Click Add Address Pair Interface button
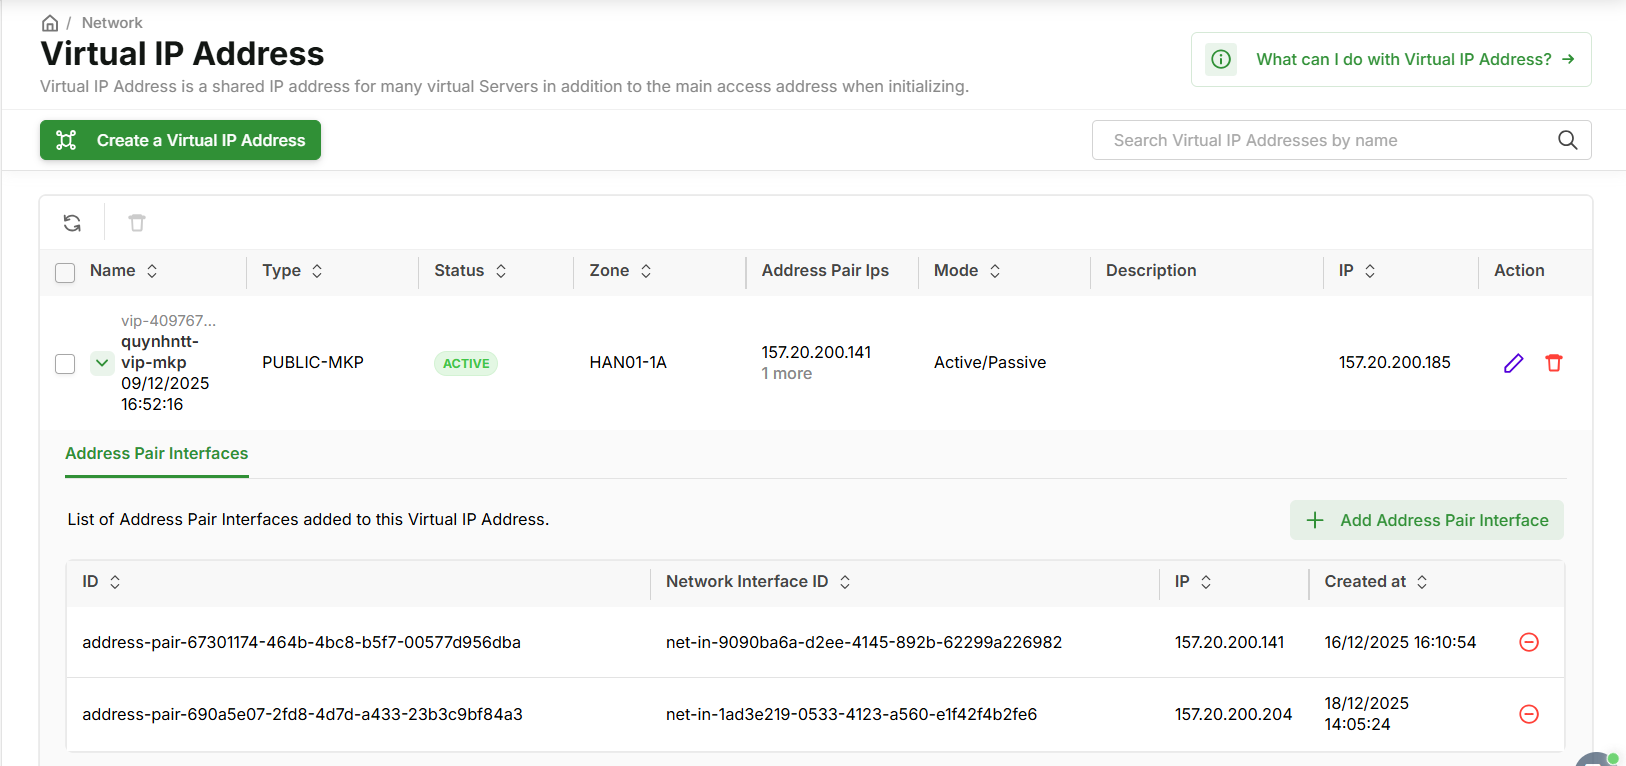Viewport: 1626px width, 766px height. pyautogui.click(x=1426, y=520)
